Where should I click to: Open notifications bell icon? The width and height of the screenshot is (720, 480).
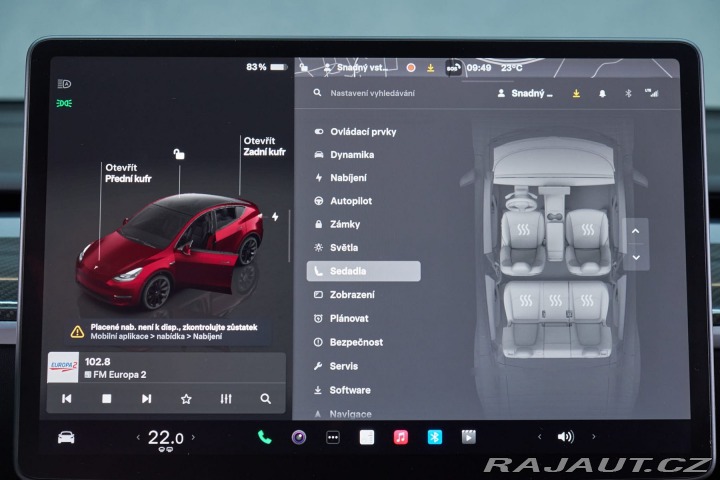602,94
